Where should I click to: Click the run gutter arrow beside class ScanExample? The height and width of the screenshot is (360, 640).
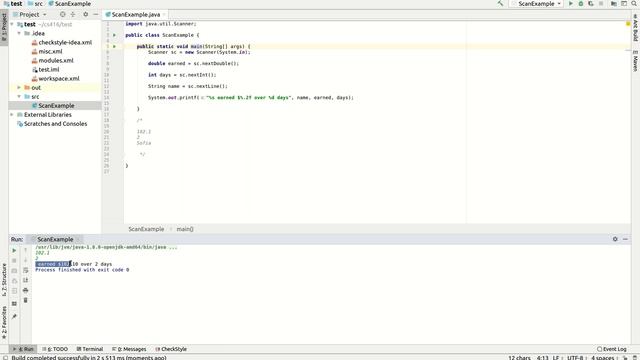(114, 35)
